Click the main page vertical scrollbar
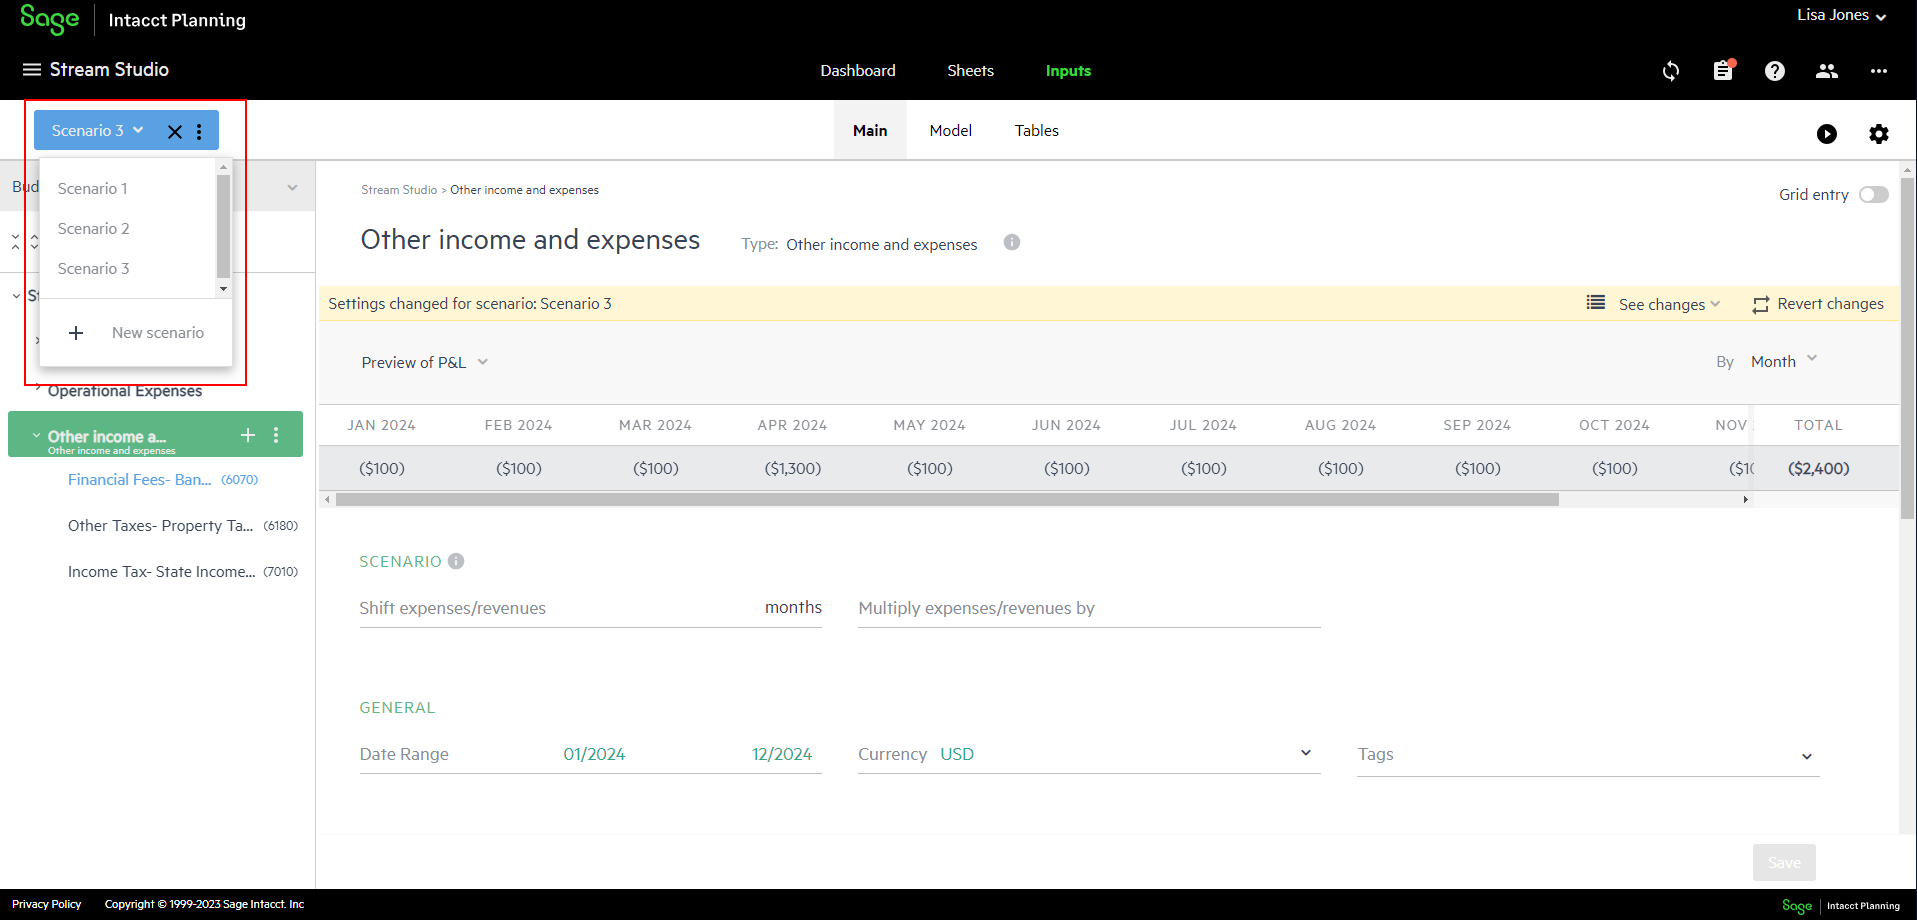1917x920 pixels. tap(1908, 348)
